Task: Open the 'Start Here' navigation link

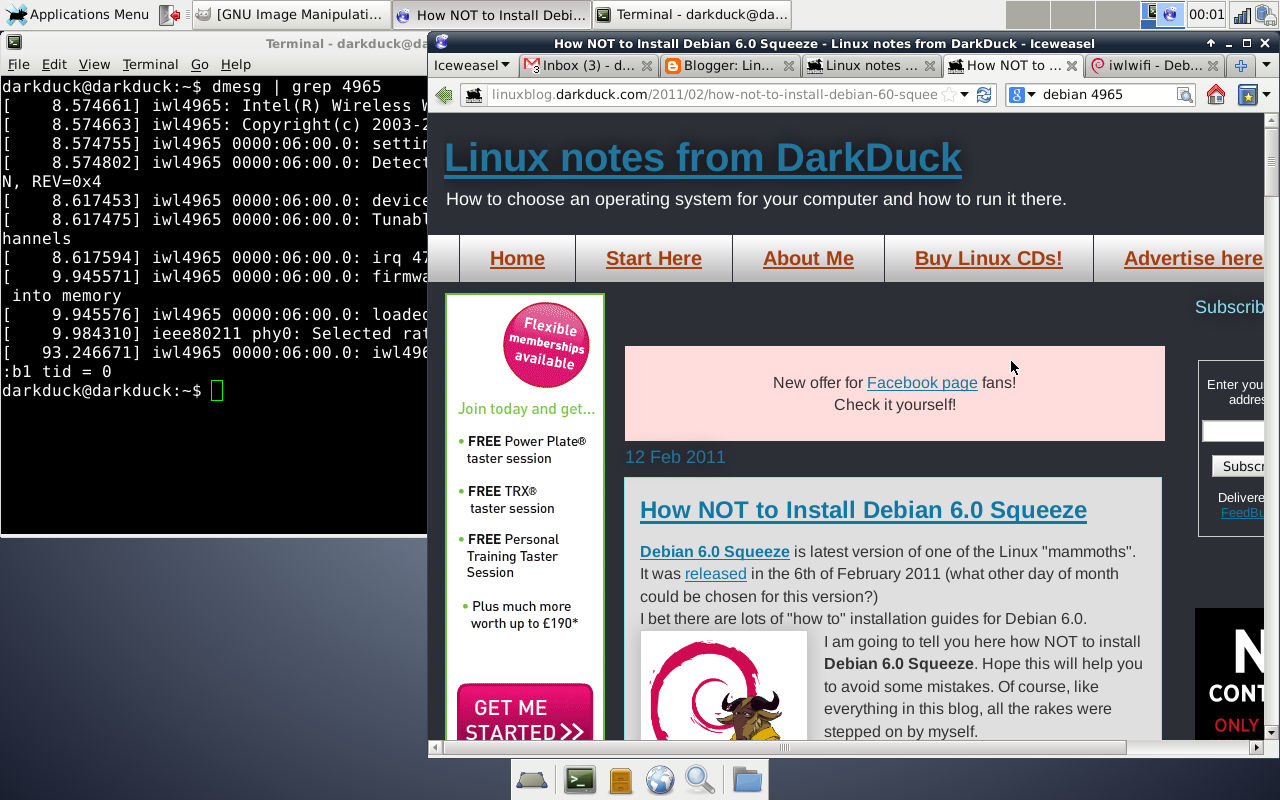Action: (654, 258)
